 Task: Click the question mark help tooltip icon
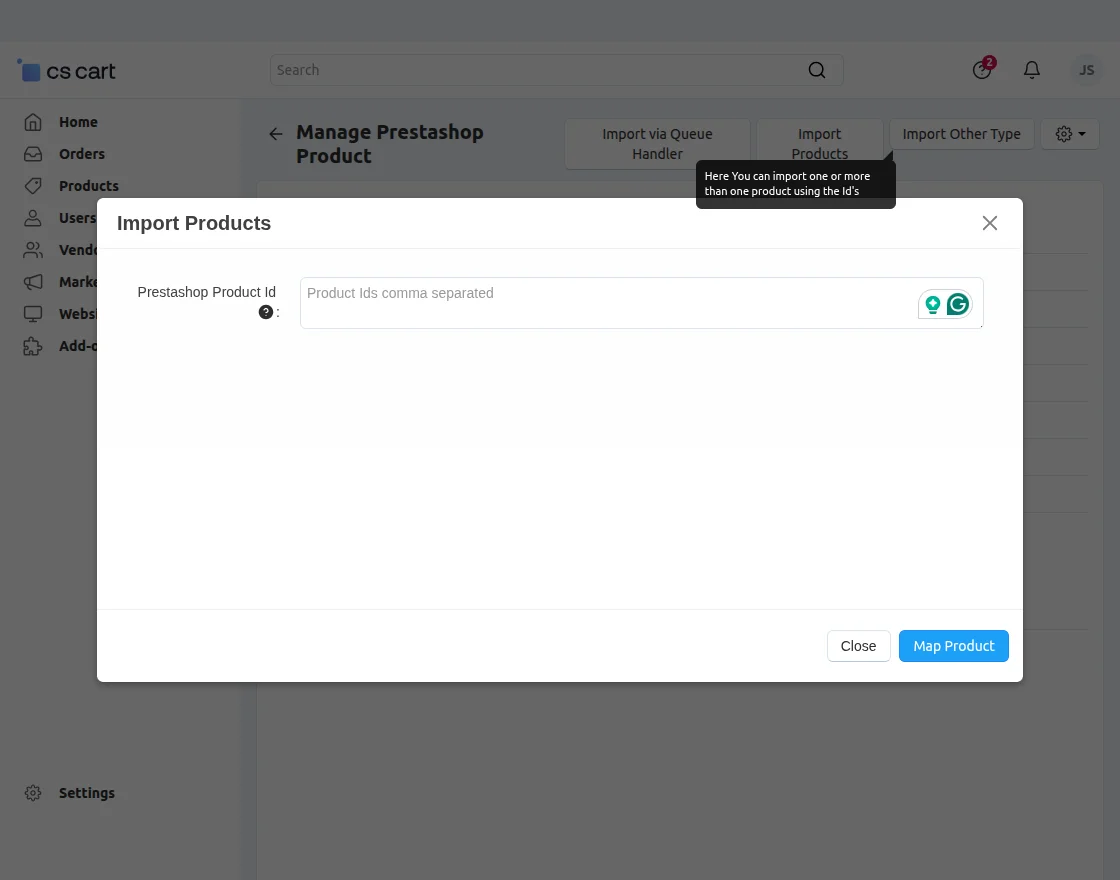266,312
